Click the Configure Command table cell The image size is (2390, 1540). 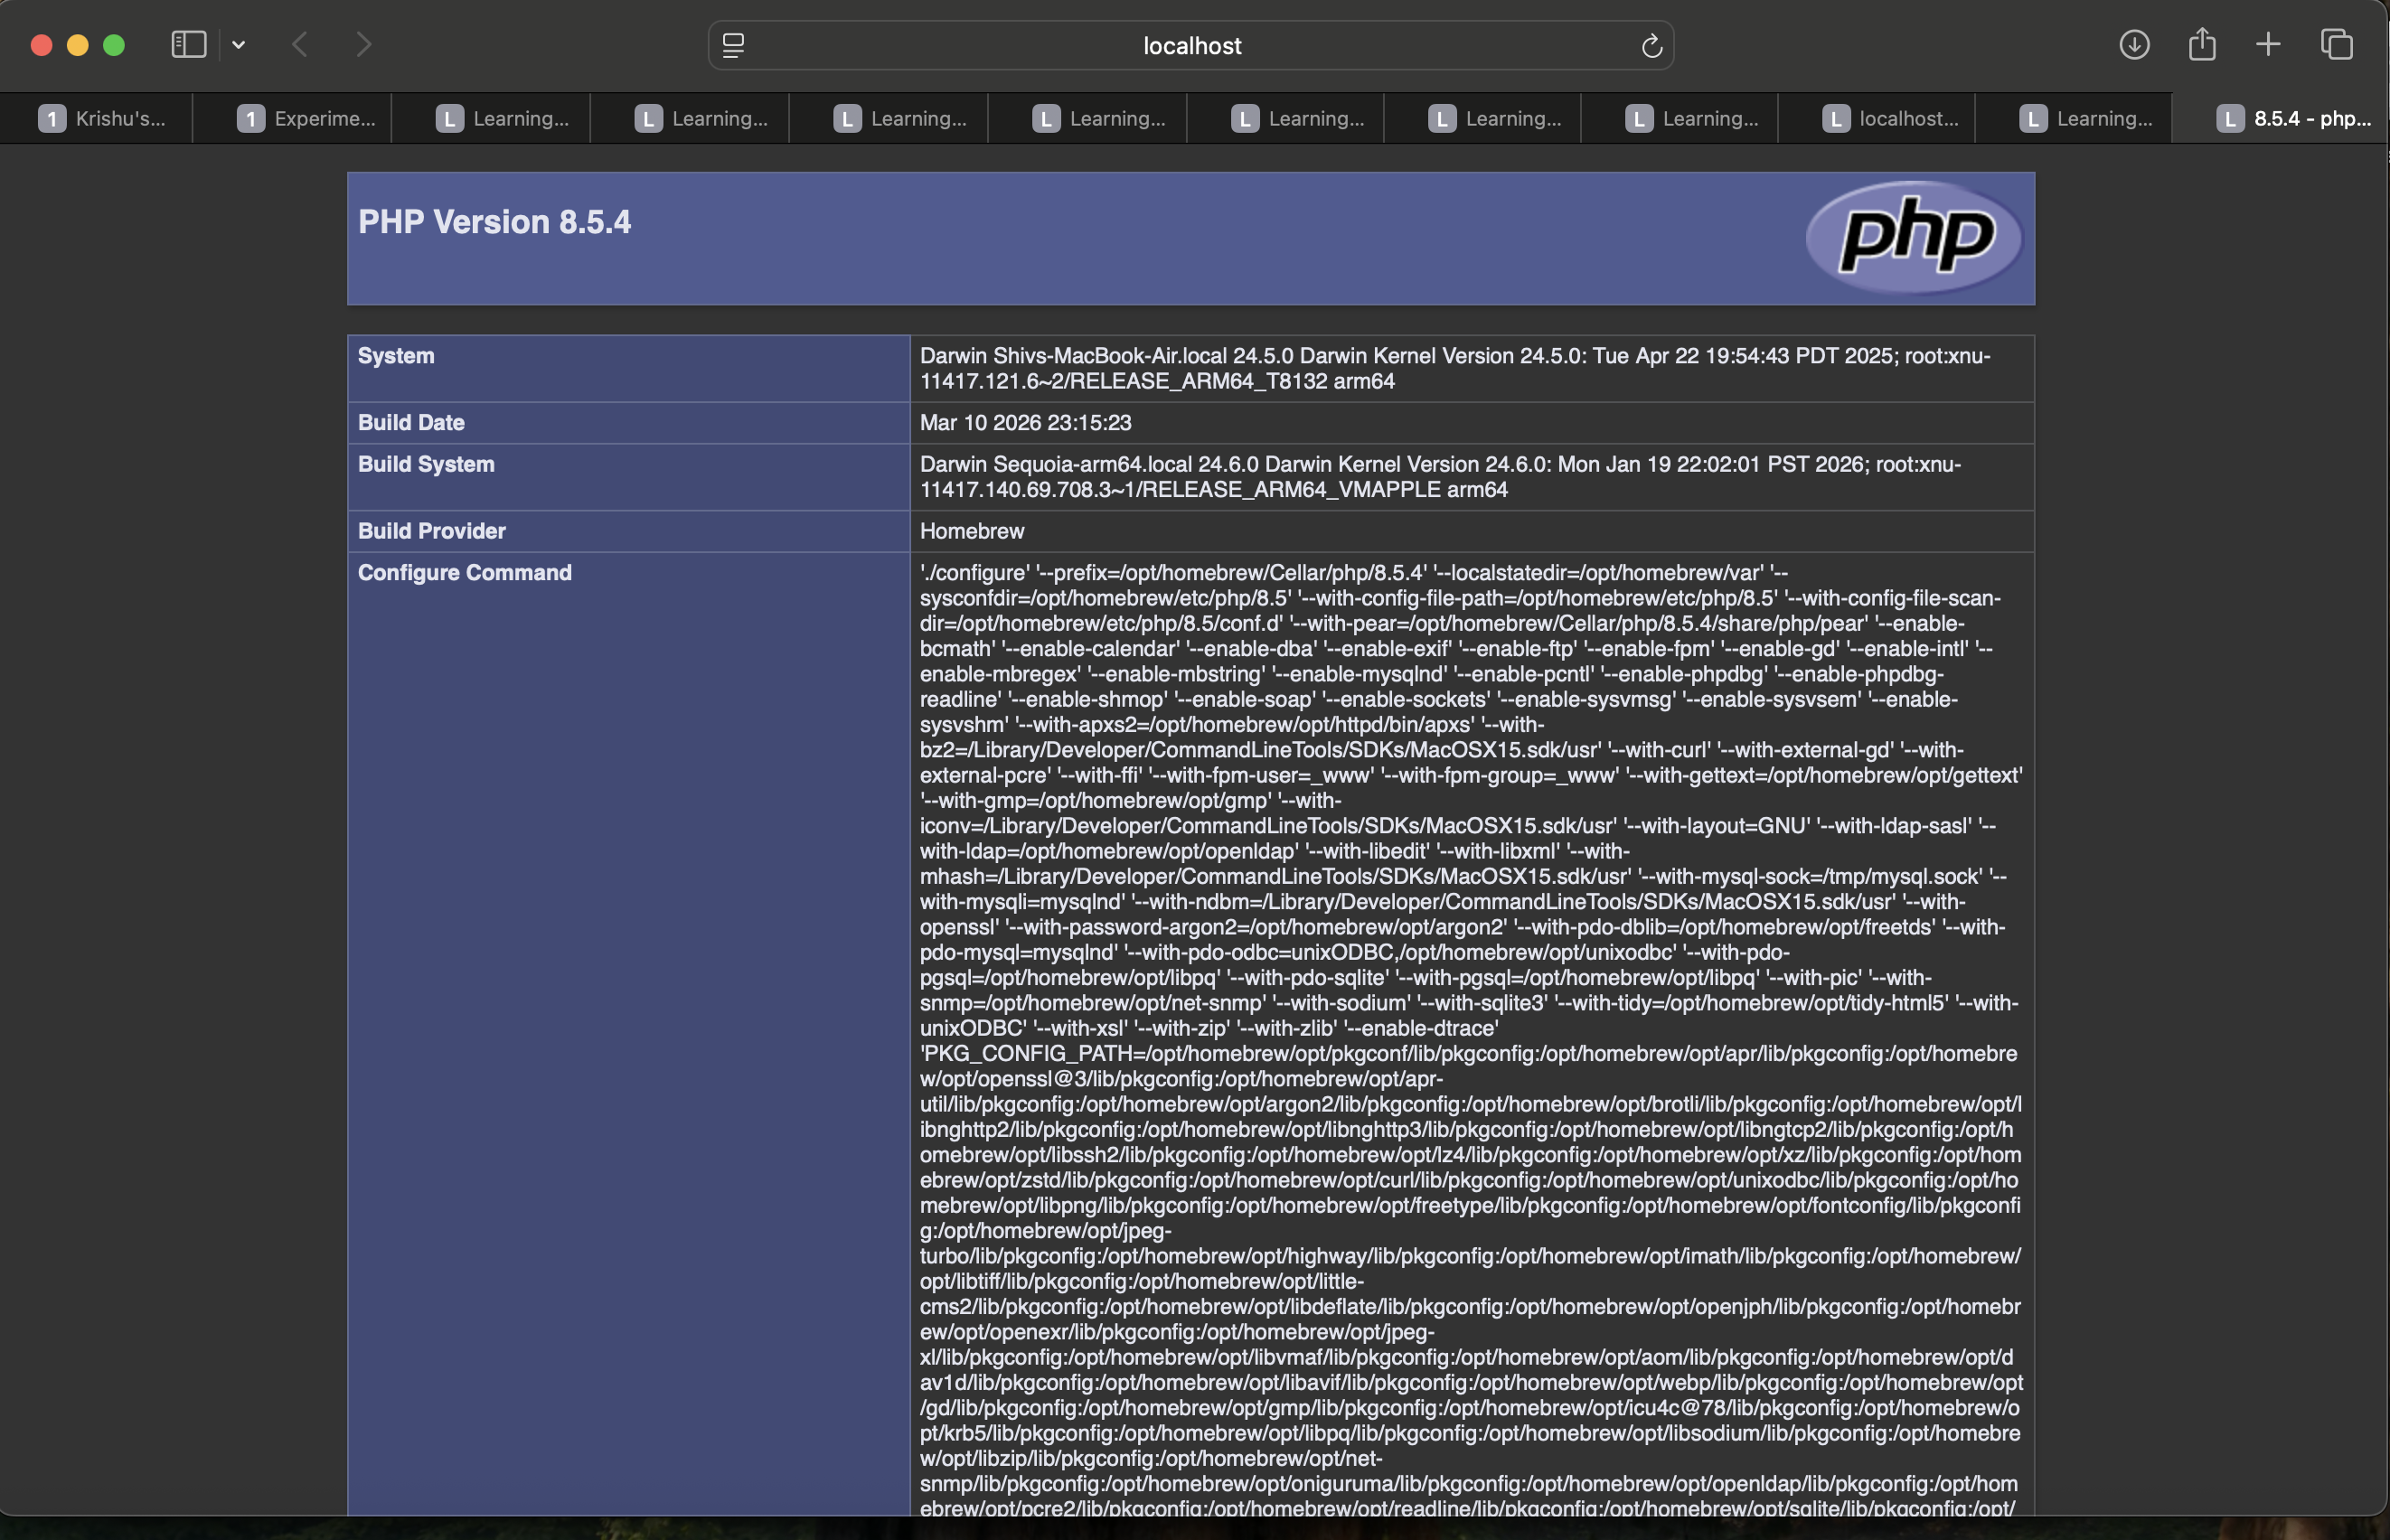pos(465,572)
